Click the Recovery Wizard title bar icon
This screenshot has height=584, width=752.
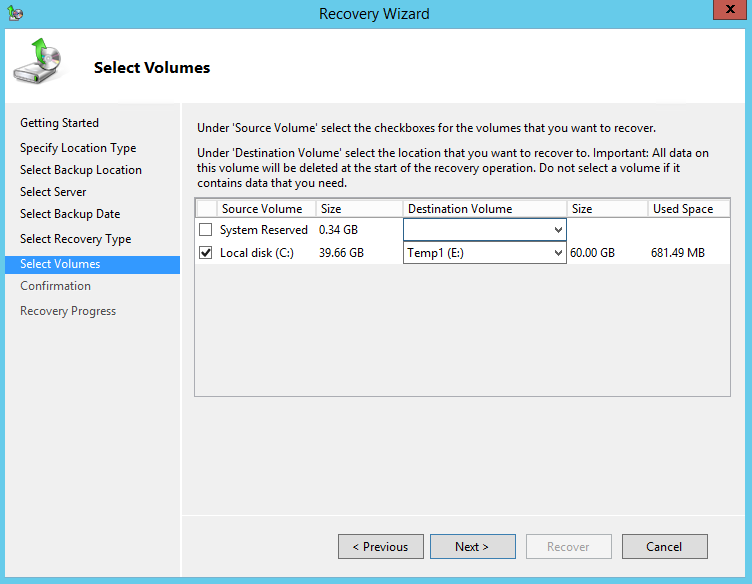(16, 14)
